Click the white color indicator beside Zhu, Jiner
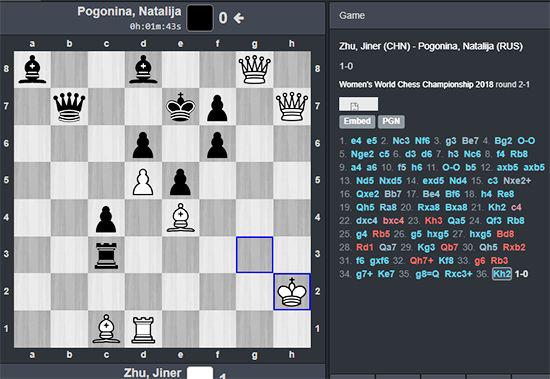The width and height of the screenshot is (550, 379). click(x=200, y=373)
